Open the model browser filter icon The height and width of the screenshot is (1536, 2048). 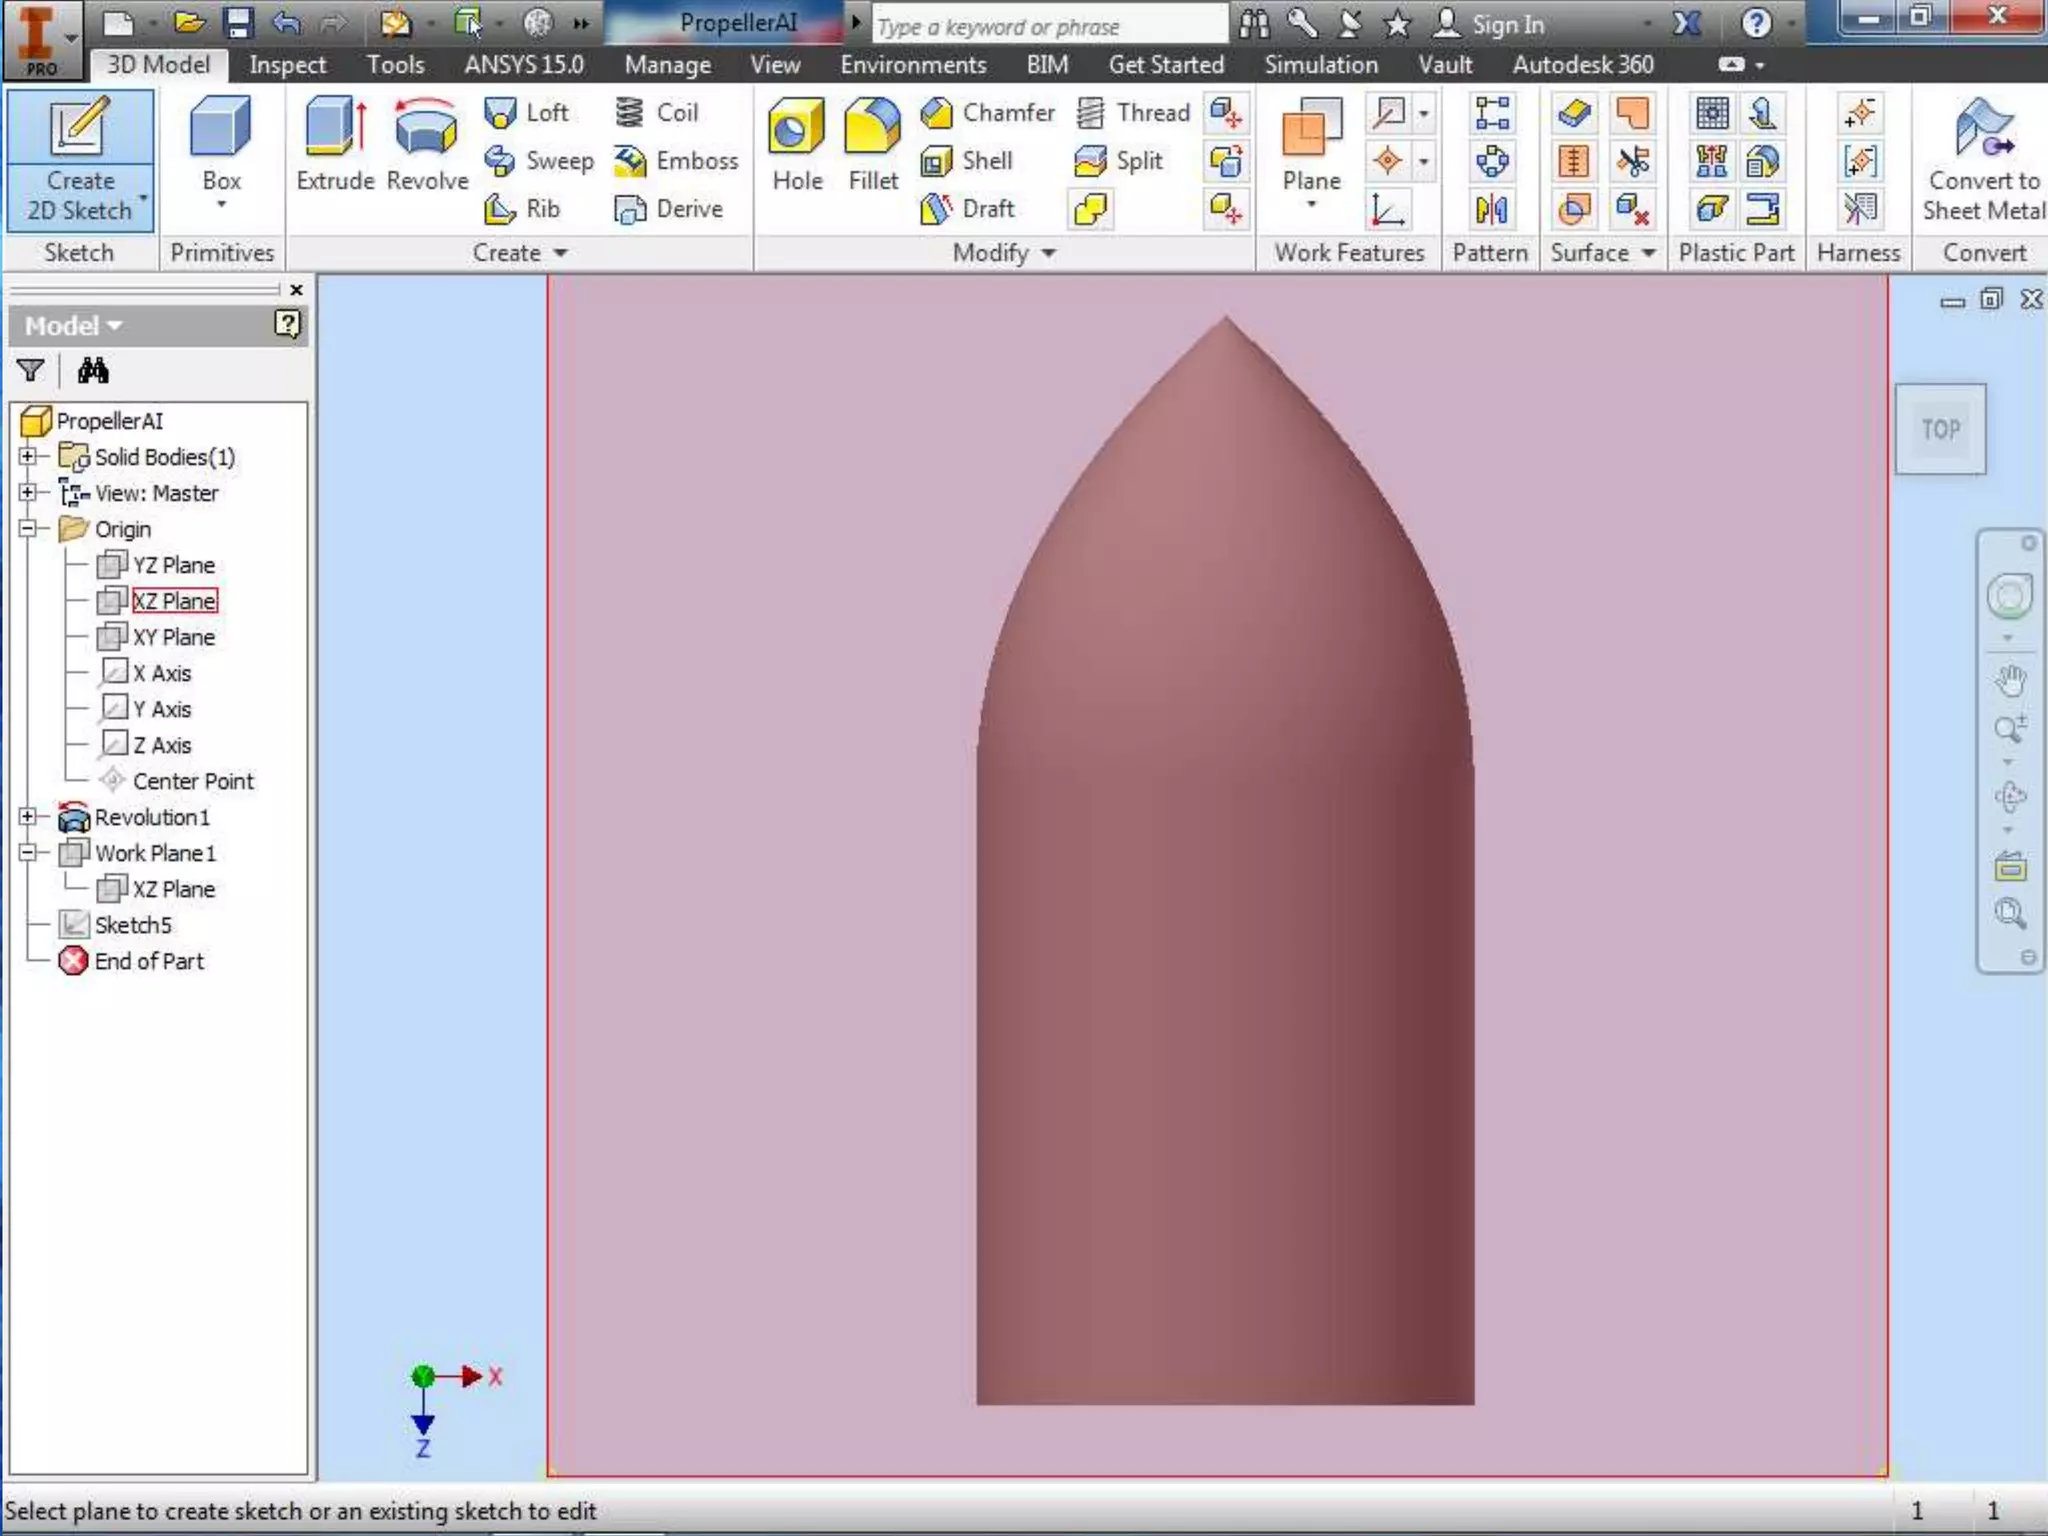(30, 371)
